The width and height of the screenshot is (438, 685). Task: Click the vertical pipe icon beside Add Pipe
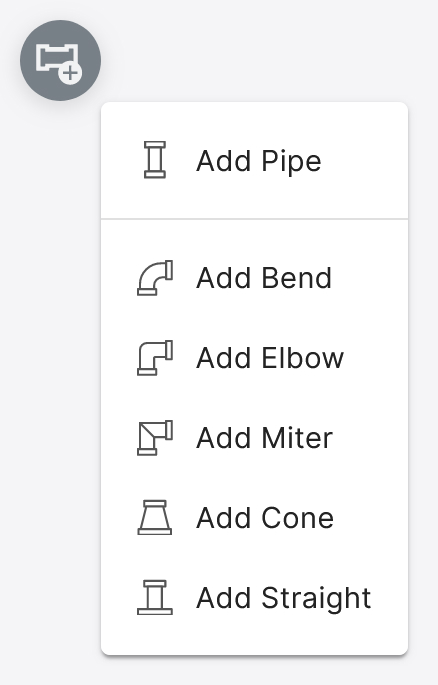tap(155, 160)
